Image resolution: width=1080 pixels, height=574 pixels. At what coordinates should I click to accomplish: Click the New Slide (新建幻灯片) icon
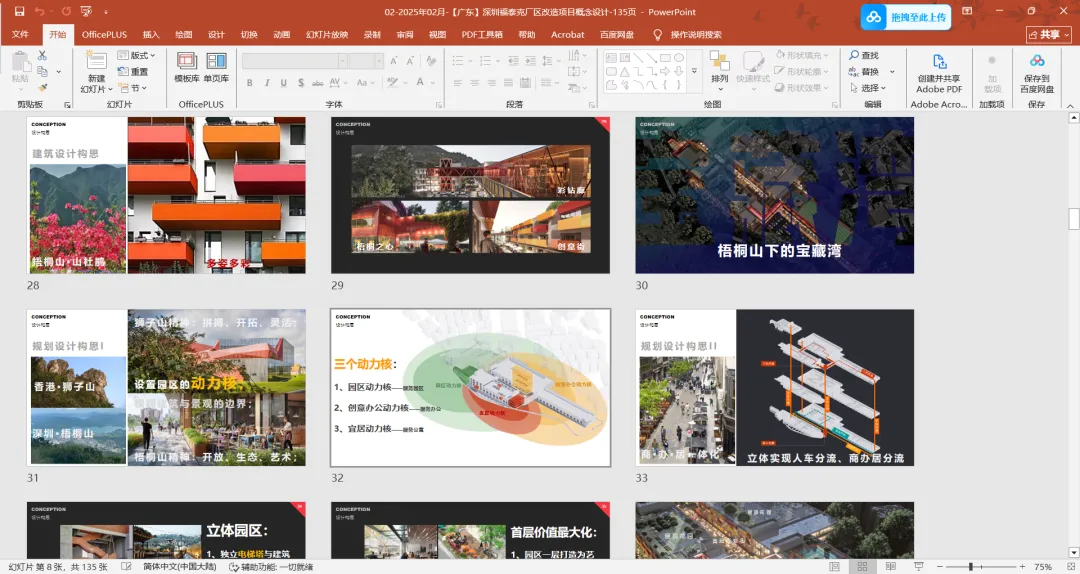pos(96,60)
